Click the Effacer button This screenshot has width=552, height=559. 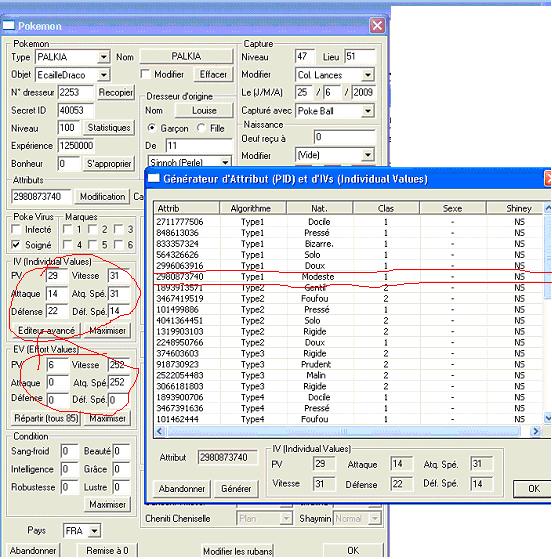click(213, 74)
